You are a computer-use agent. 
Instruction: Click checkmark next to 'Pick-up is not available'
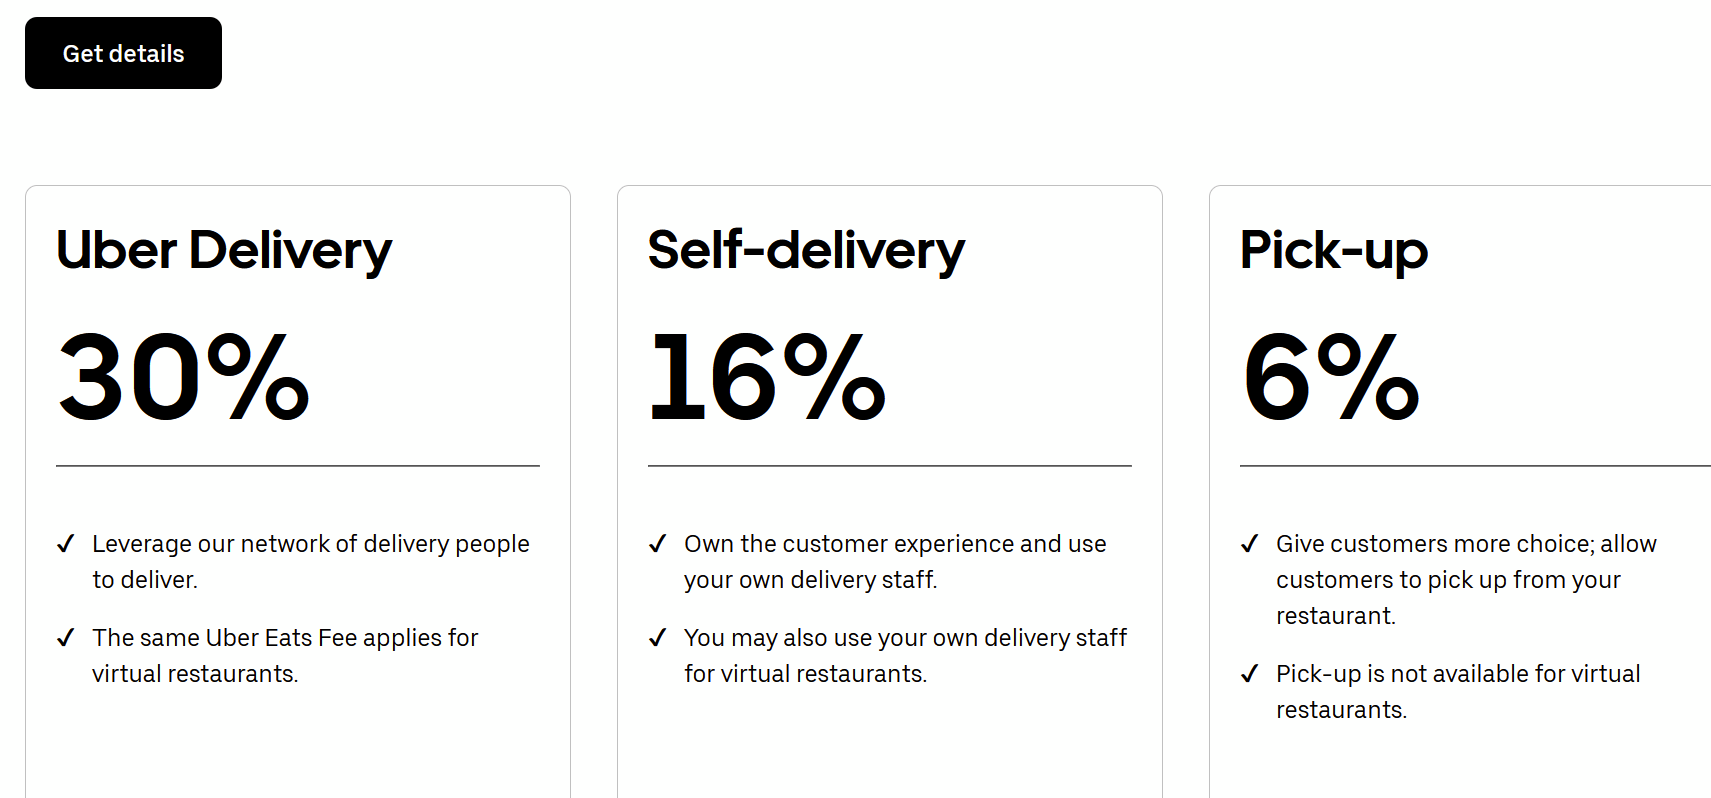coord(1250,674)
